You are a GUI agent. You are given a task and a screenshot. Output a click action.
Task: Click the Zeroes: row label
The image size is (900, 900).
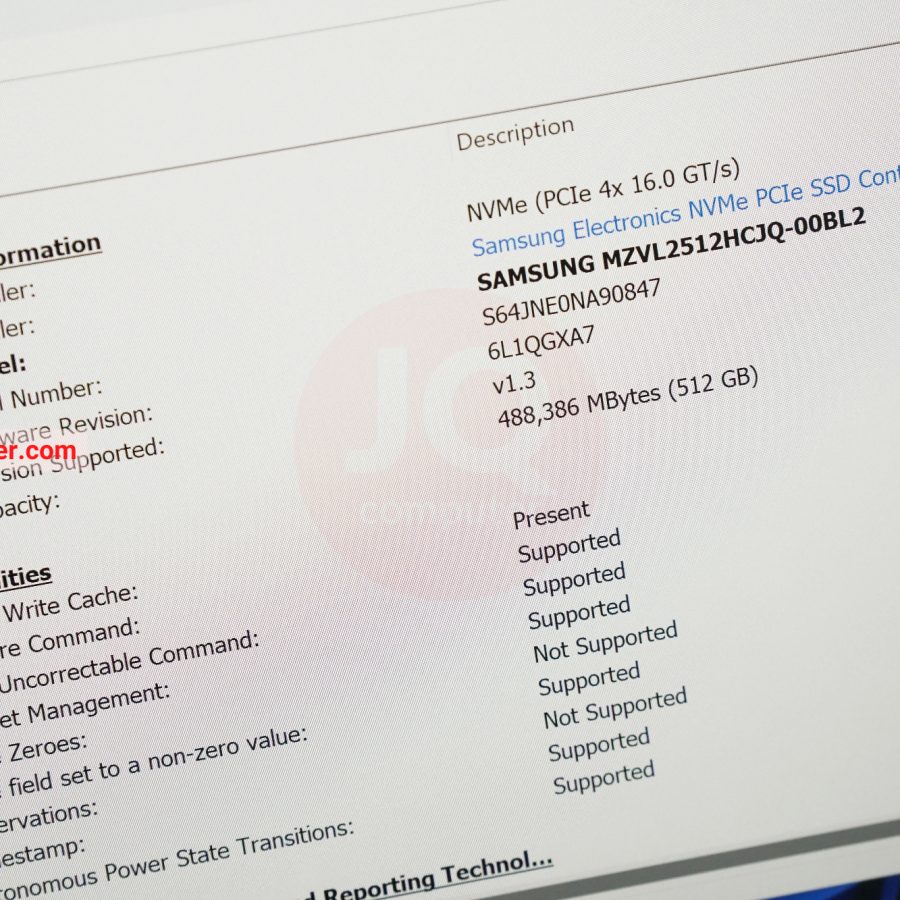point(48,750)
